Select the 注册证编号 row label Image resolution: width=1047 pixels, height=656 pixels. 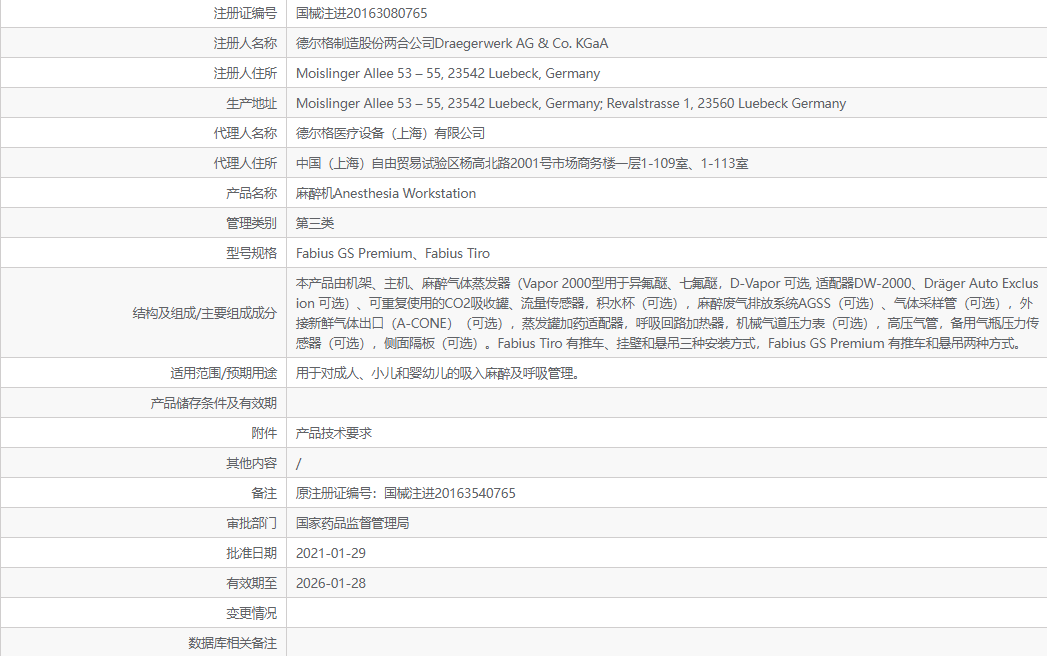click(245, 13)
